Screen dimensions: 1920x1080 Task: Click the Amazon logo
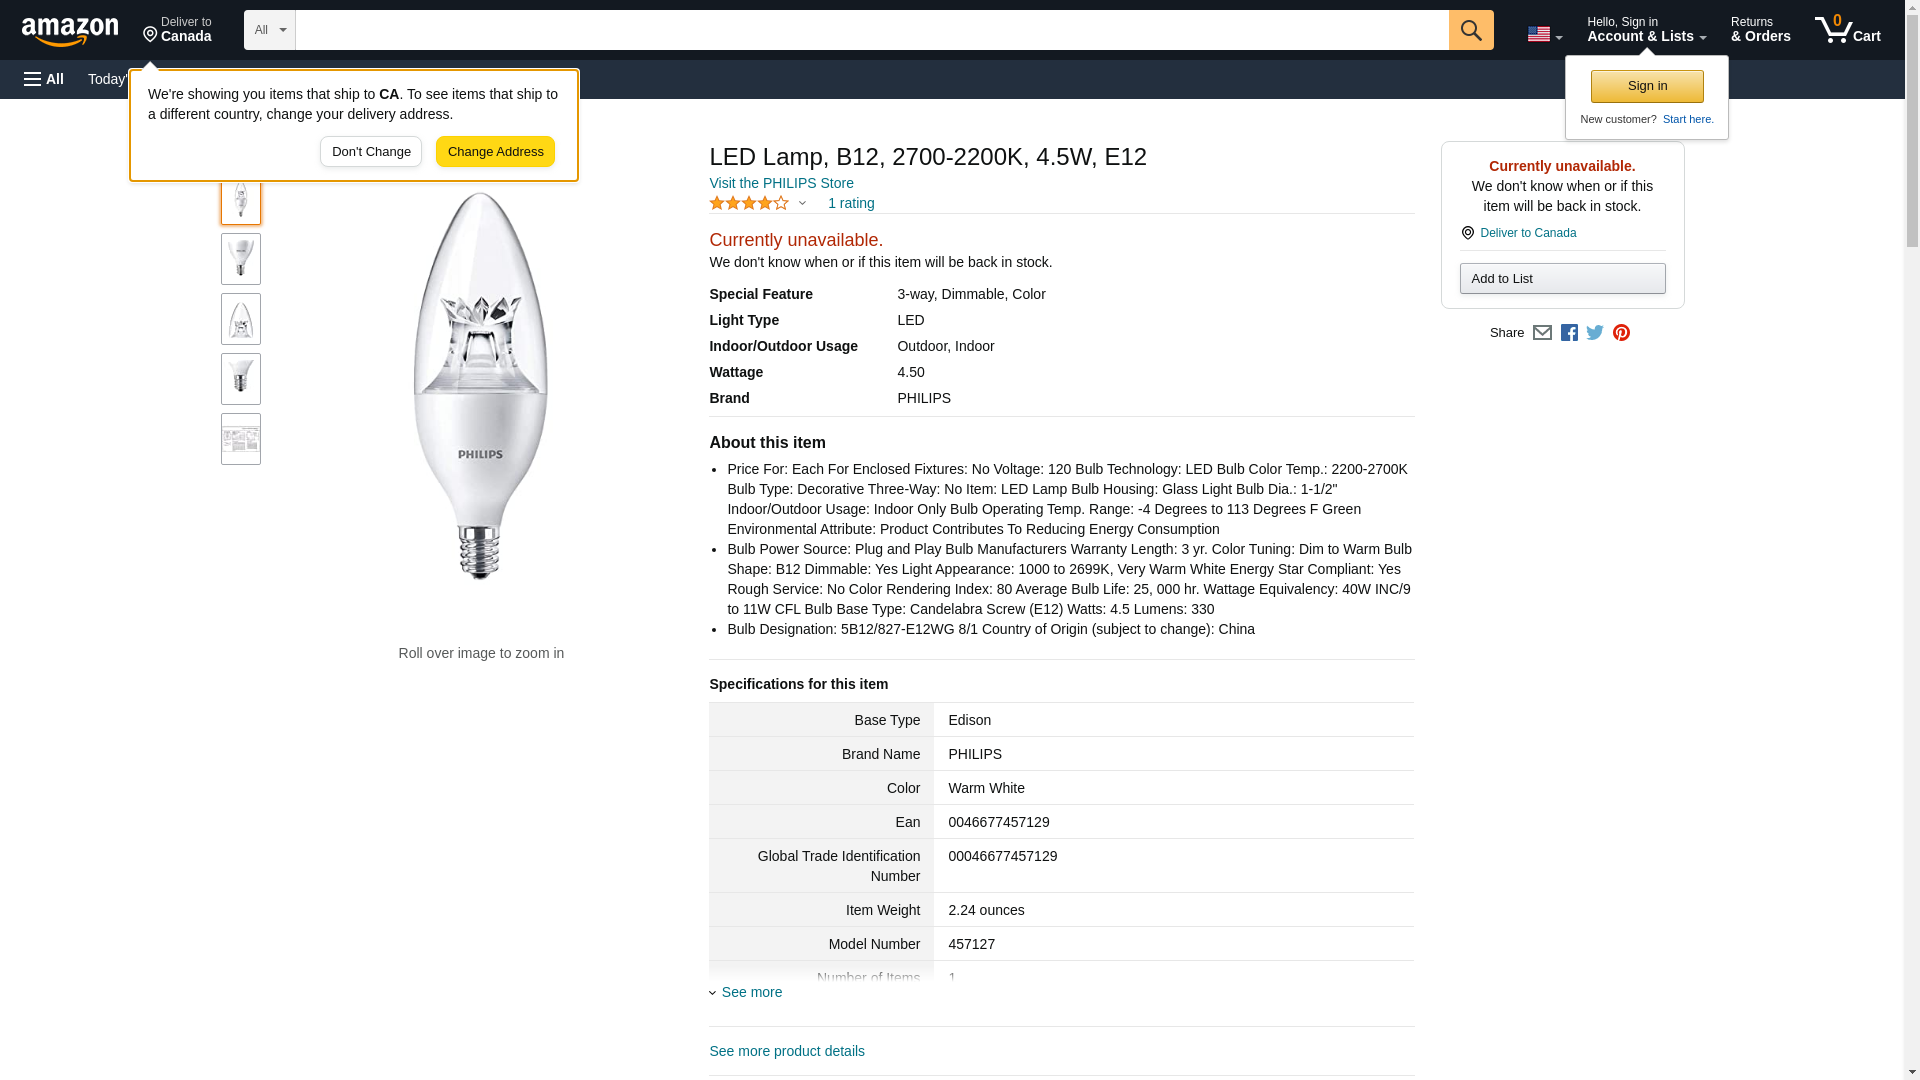70,31
